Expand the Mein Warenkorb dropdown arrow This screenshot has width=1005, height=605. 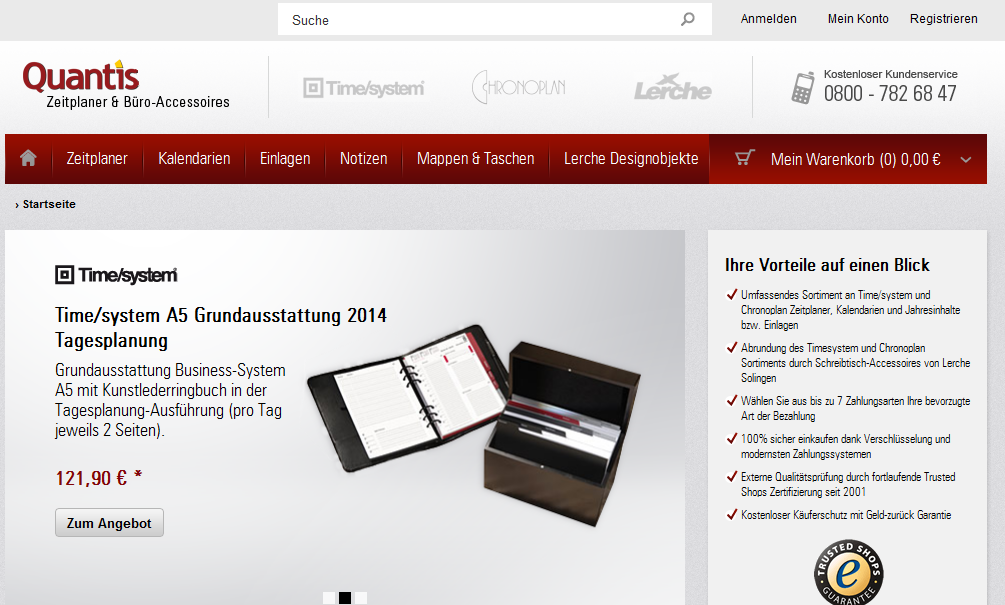click(x=966, y=160)
